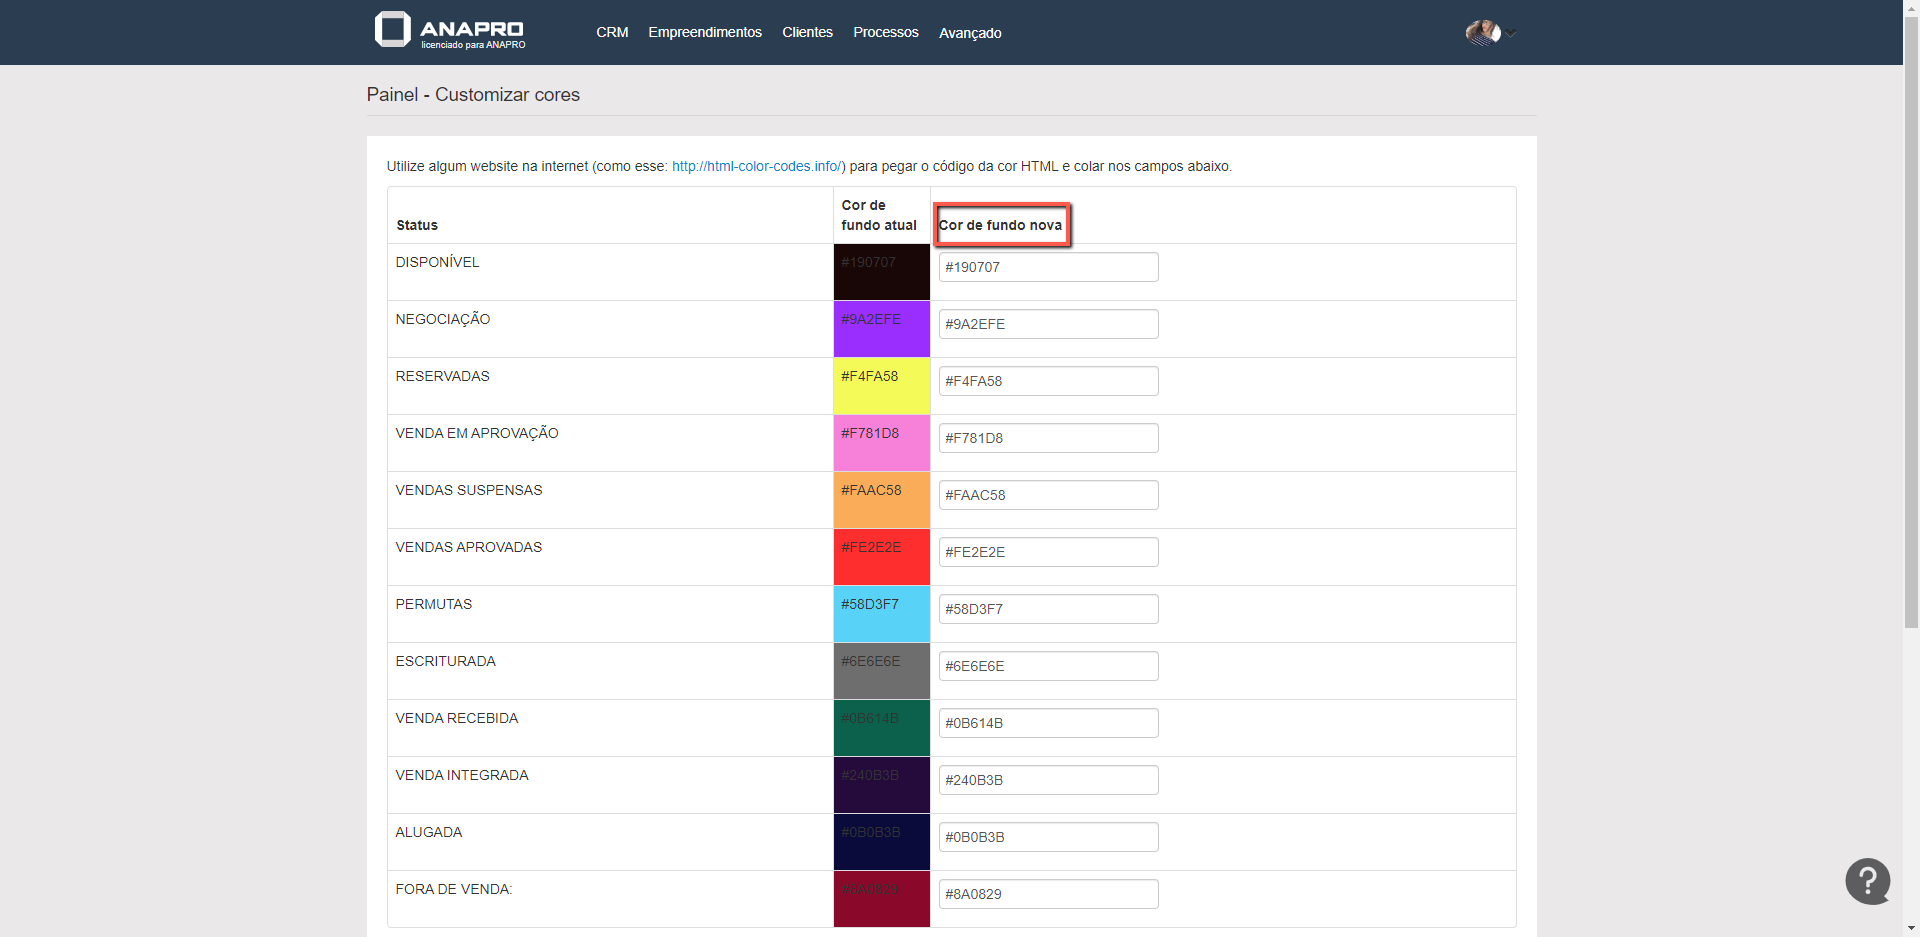Click the user profile avatar
The width and height of the screenshot is (1920, 937).
pos(1482,33)
